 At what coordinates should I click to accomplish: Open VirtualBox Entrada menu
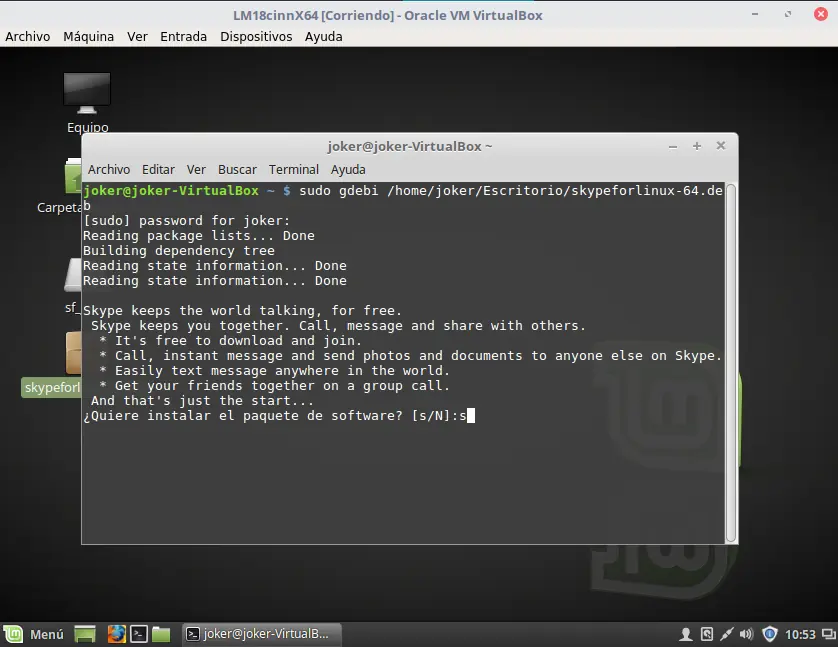click(183, 36)
